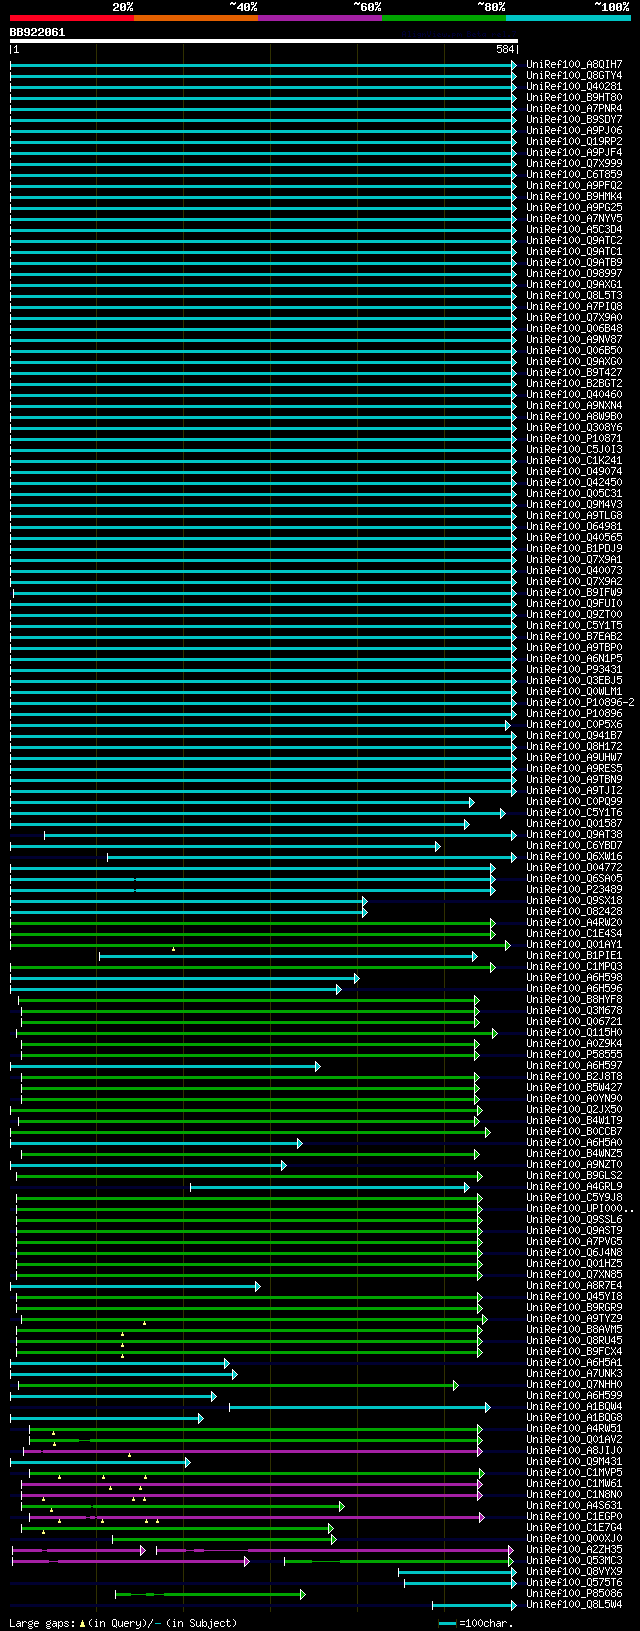Open hit UniRef100_Q8VYX9
The width and height of the screenshot is (640, 1631).
click(x=574, y=1571)
